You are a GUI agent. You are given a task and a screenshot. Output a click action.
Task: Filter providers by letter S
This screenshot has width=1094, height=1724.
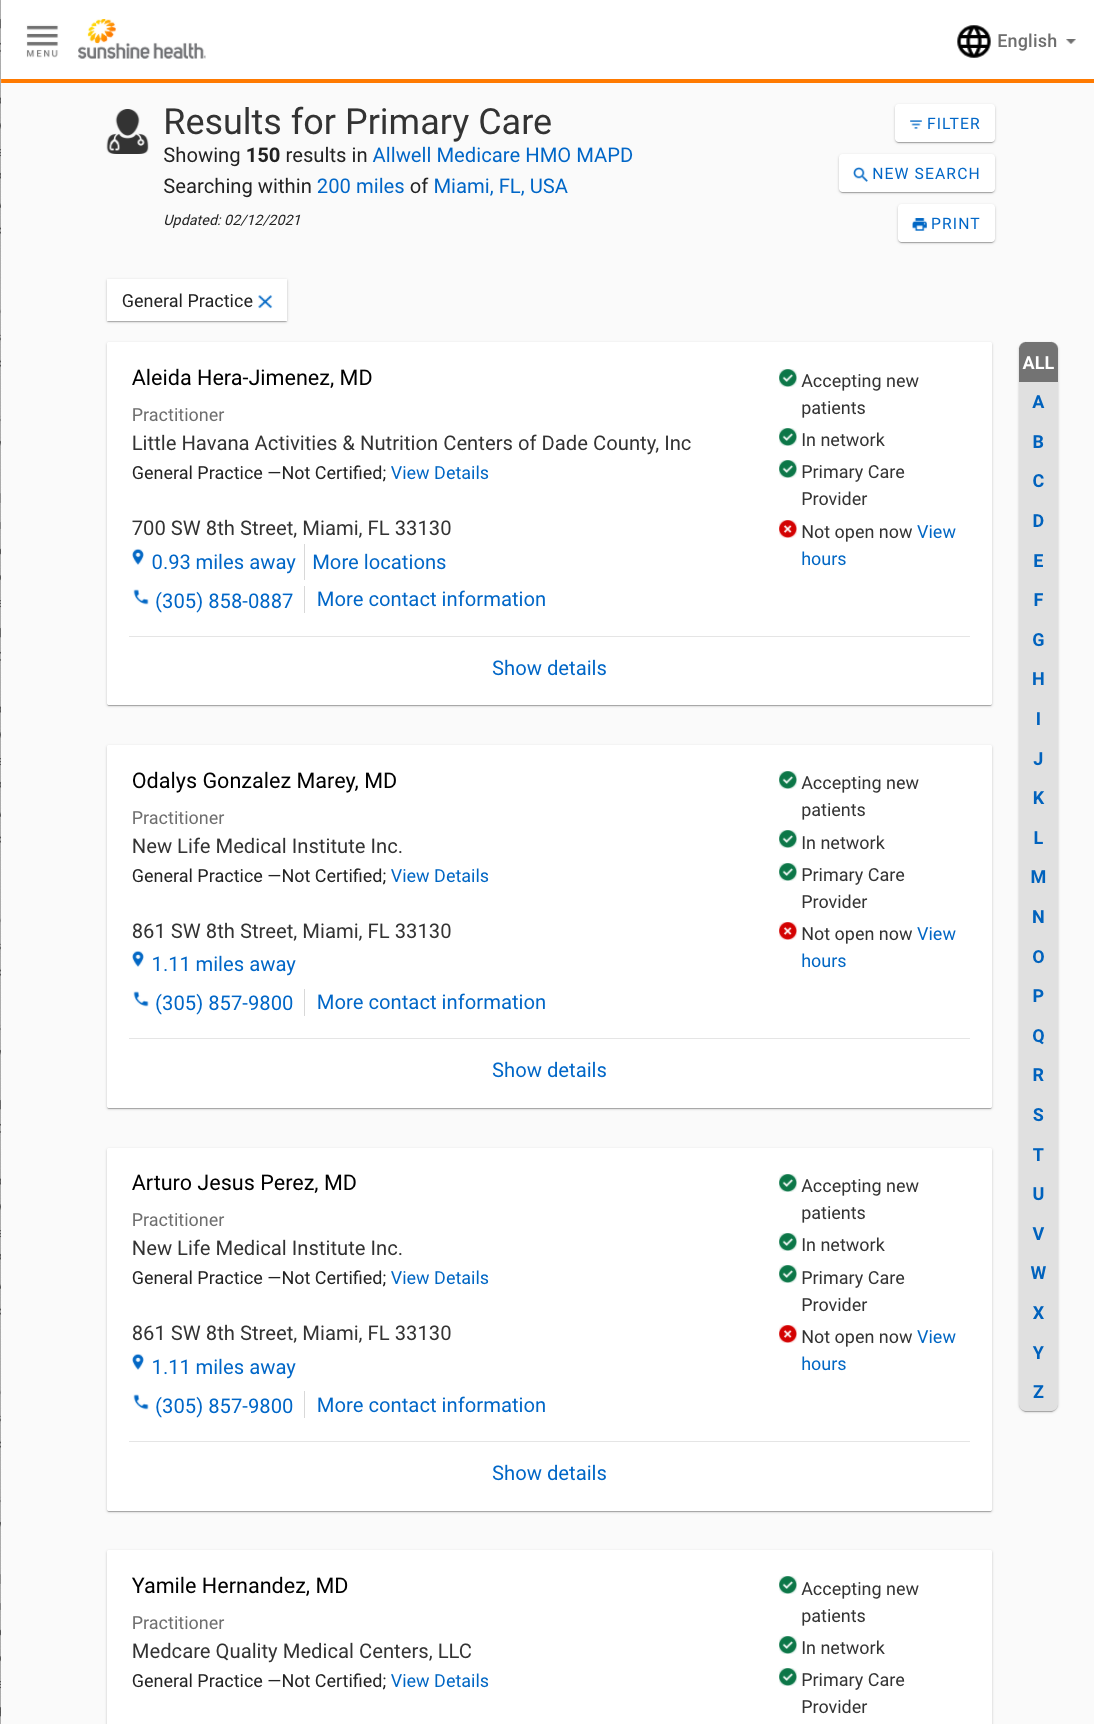[x=1038, y=1115]
